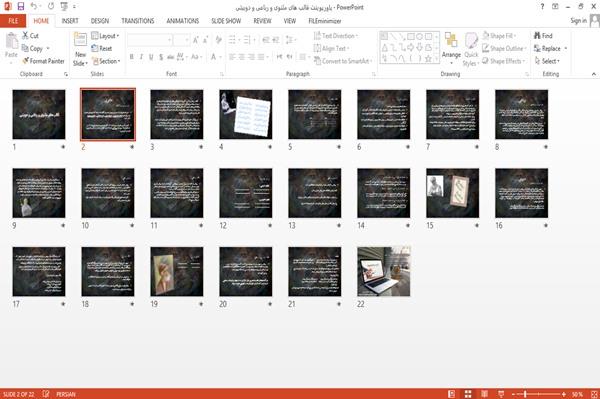Open the font name combo box
The width and height of the screenshot is (600, 399).
tap(149, 39)
